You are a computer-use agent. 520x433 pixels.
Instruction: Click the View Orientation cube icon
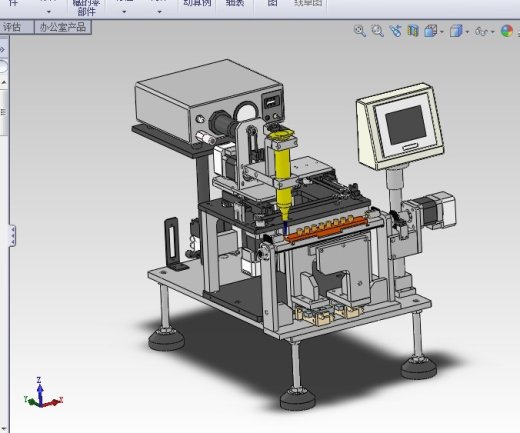(x=430, y=31)
